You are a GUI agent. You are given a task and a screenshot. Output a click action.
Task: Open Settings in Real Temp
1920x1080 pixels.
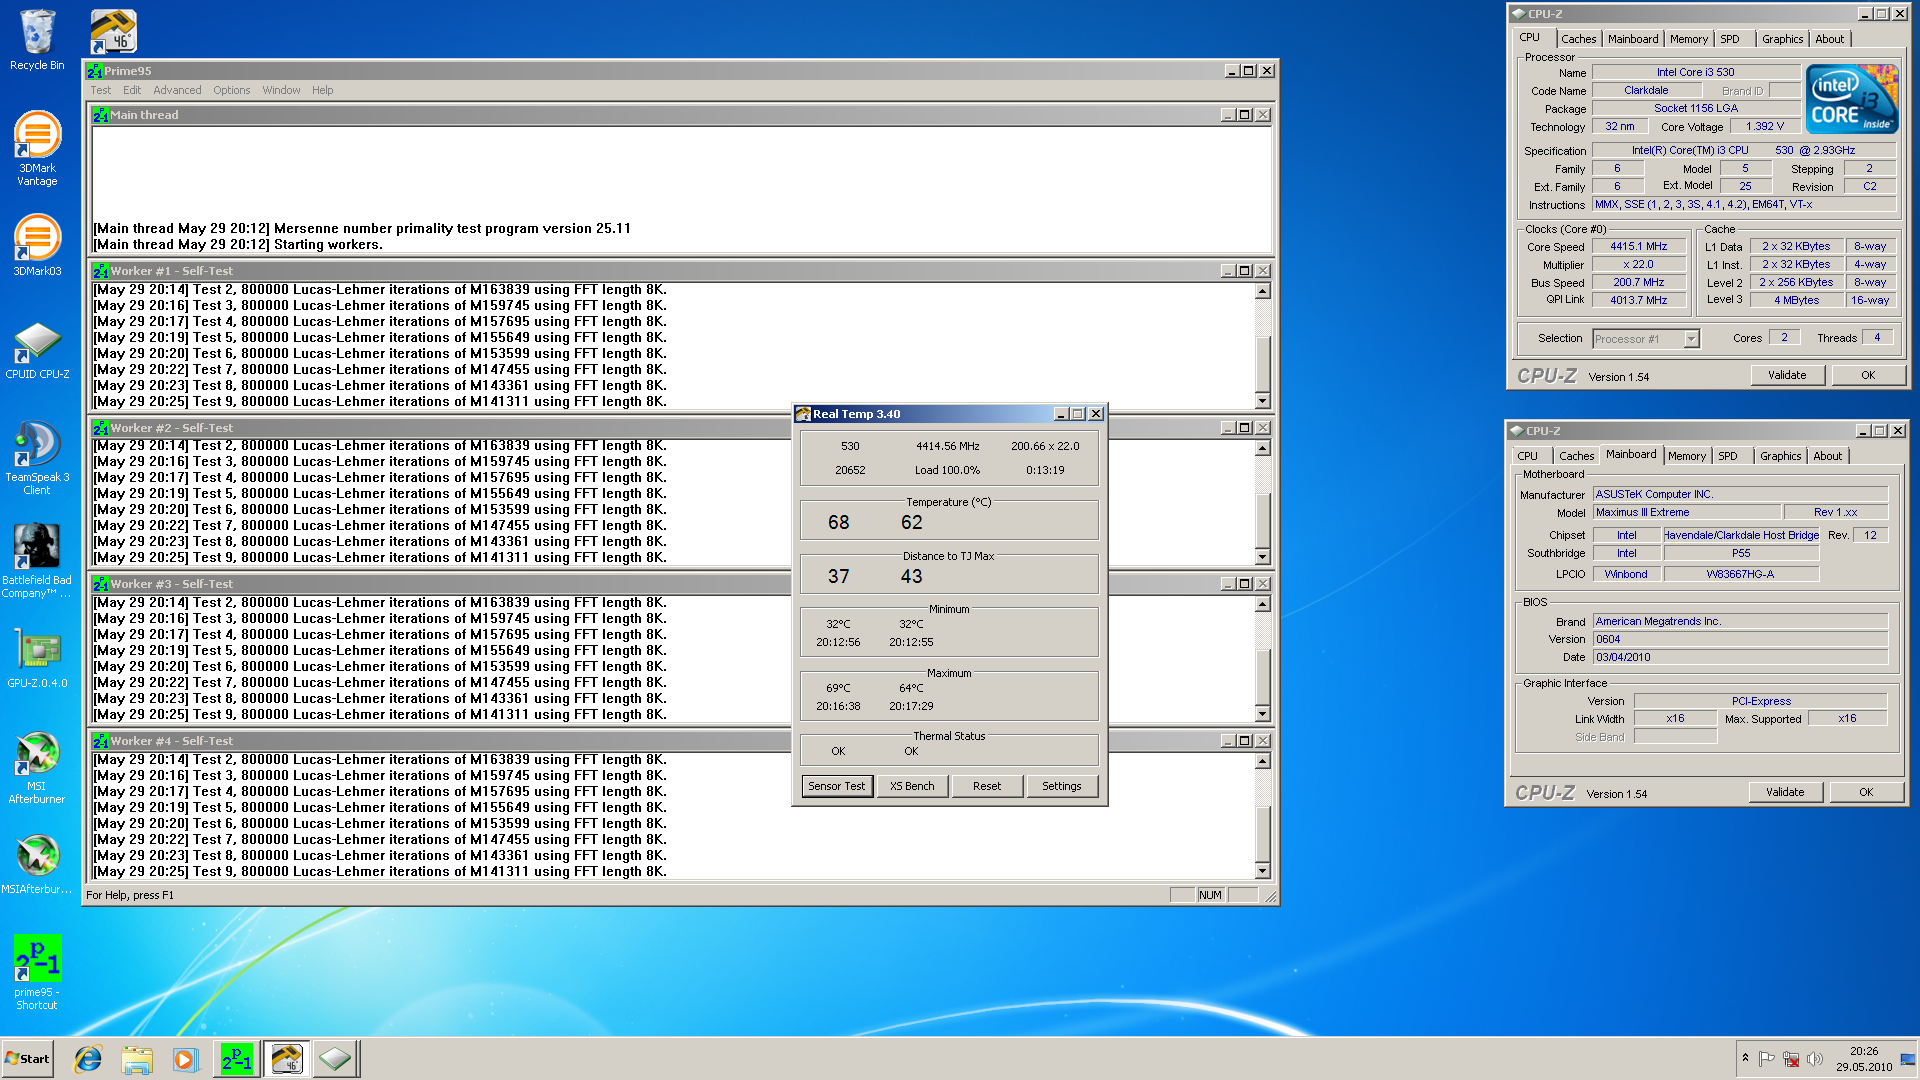[x=1062, y=786]
